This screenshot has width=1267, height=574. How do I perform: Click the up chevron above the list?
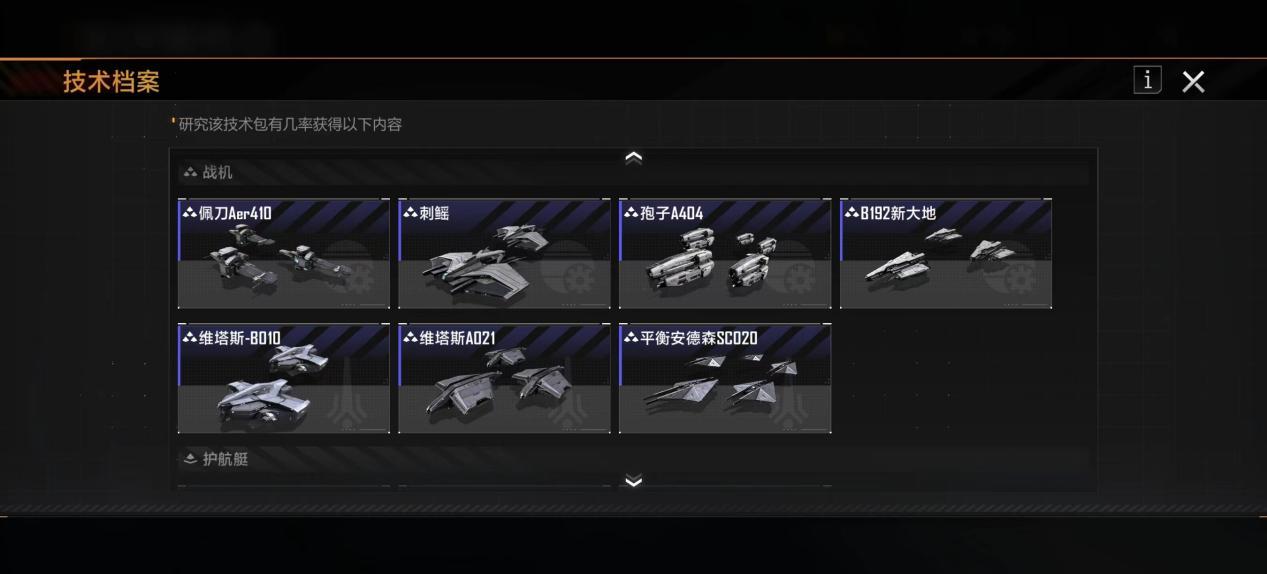click(x=633, y=157)
